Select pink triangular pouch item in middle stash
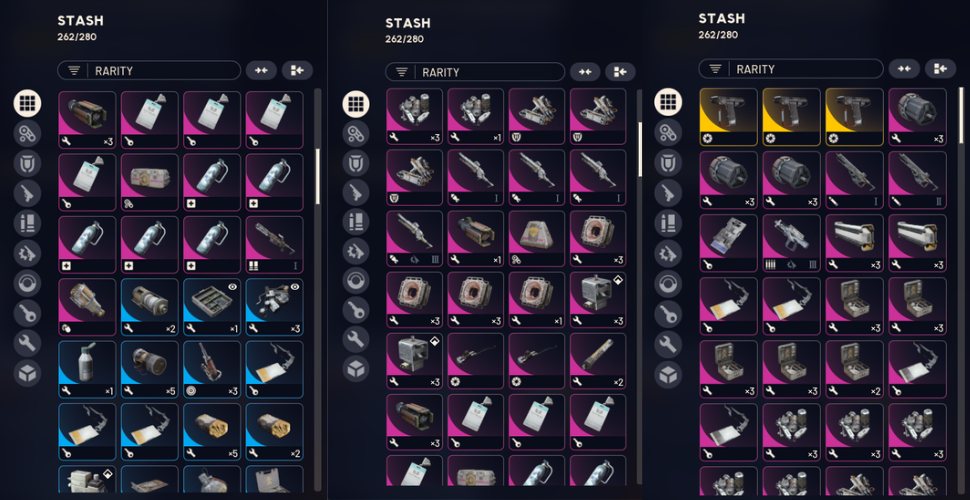Viewport: 970px width, 500px height. click(x=537, y=239)
